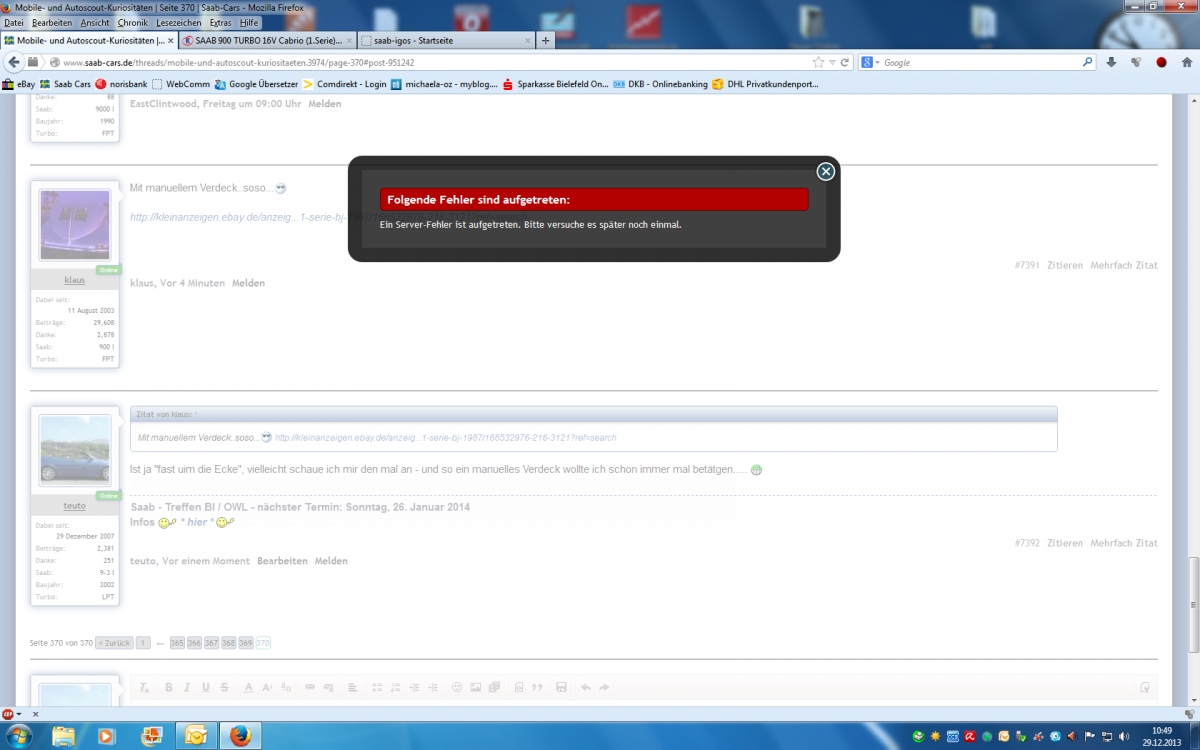Open the Saab Cars bookmark
1200x750 pixels.
click(x=65, y=85)
